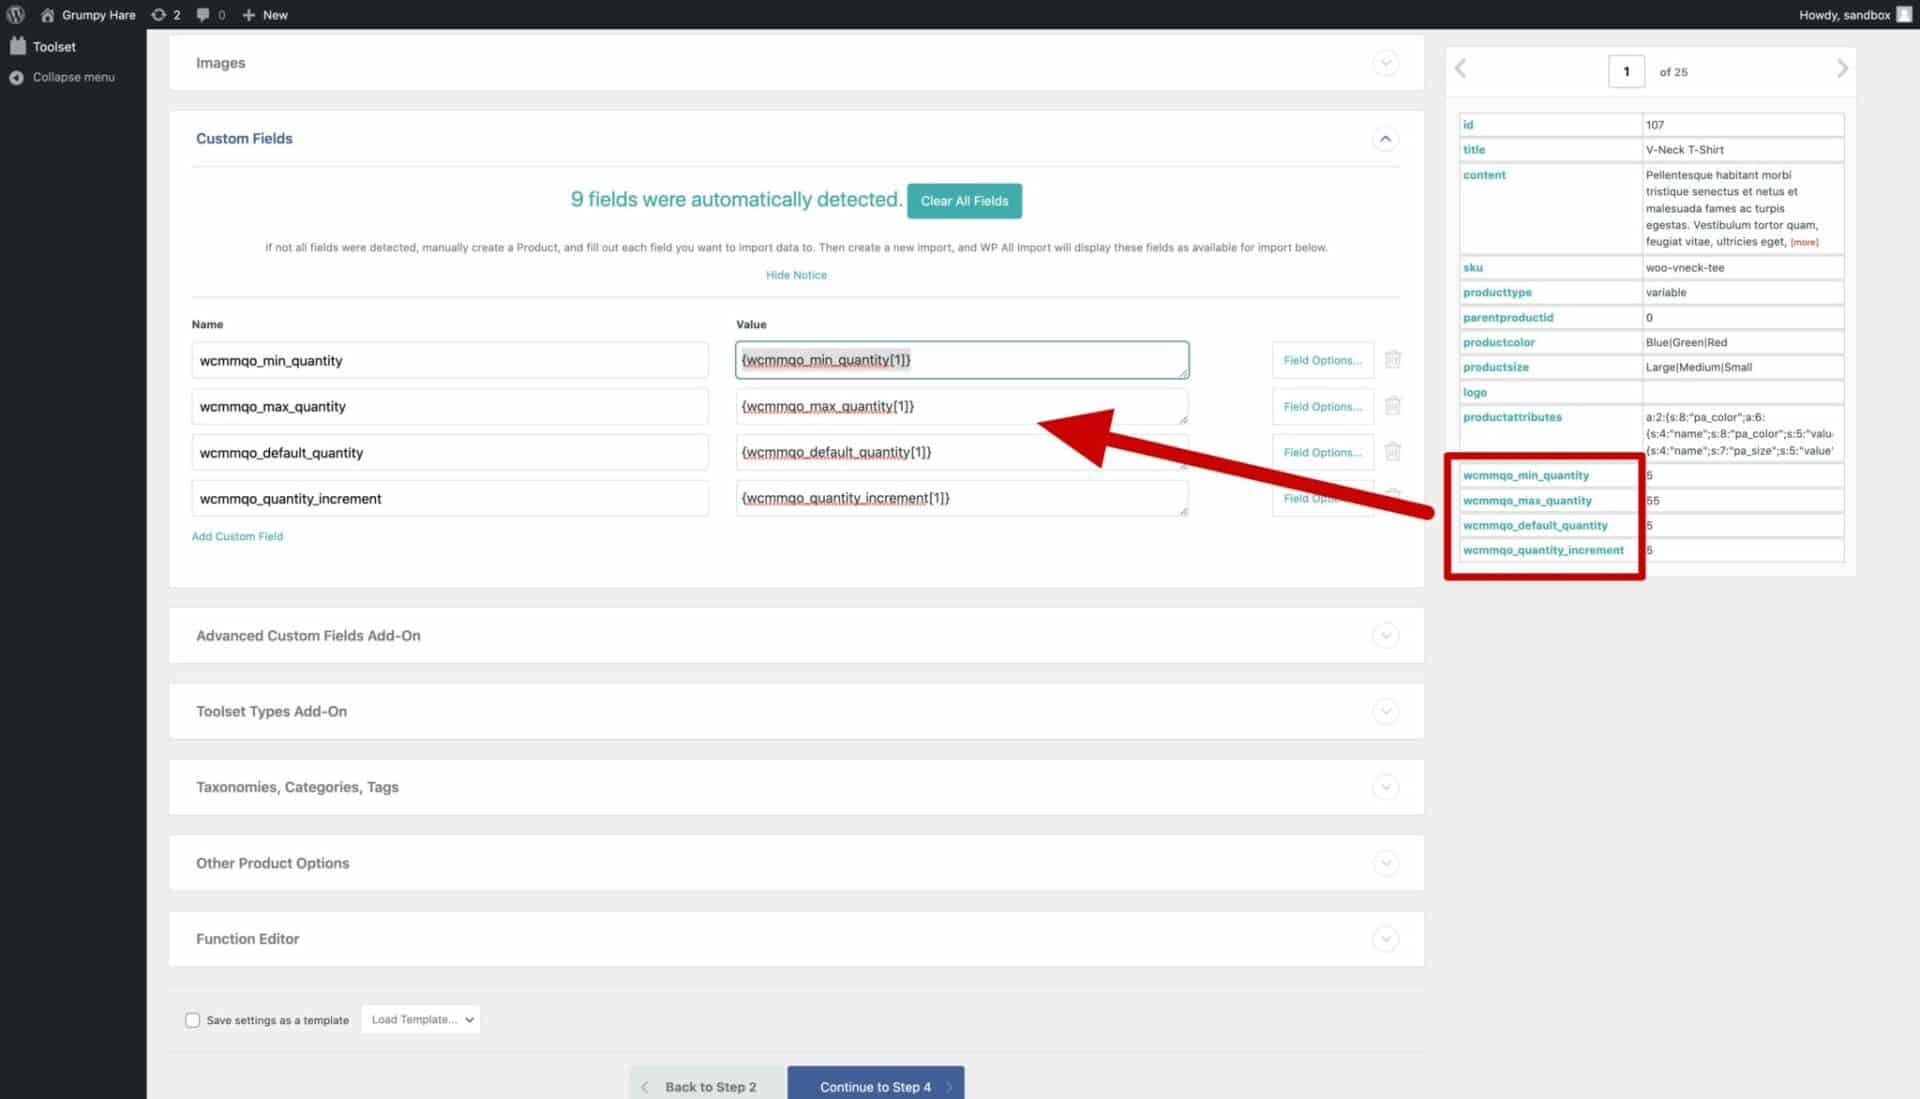Expand the Function Editor section
1920x1099 pixels.
(x=1386, y=939)
